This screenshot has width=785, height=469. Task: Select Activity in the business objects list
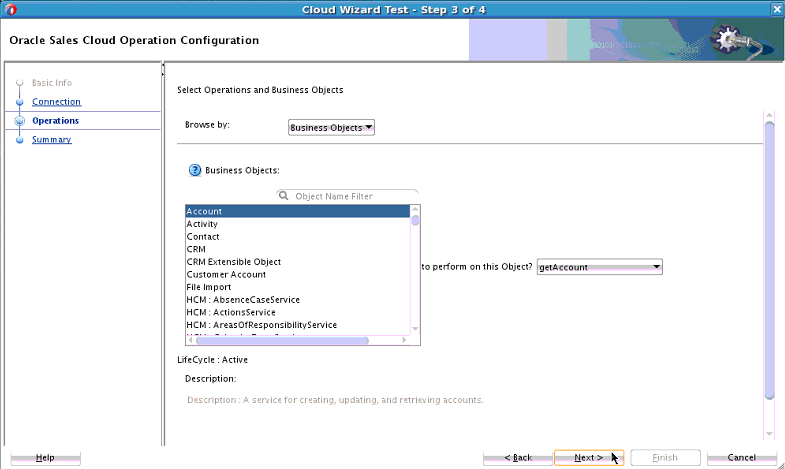pyautogui.click(x=297, y=224)
